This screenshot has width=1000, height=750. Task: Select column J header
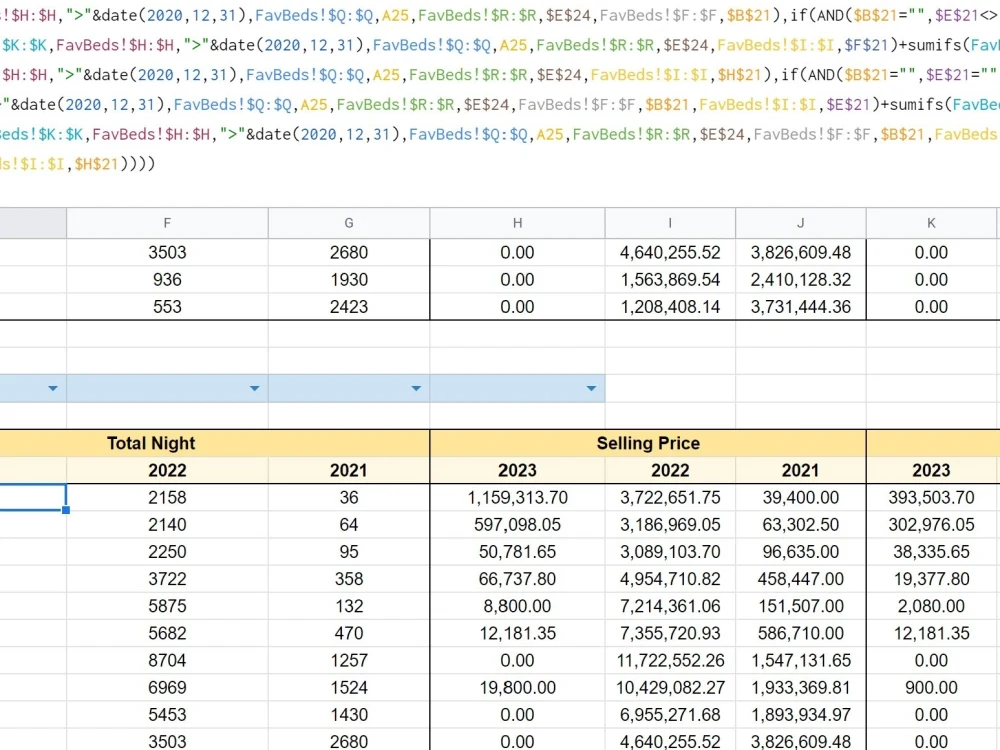point(800,223)
